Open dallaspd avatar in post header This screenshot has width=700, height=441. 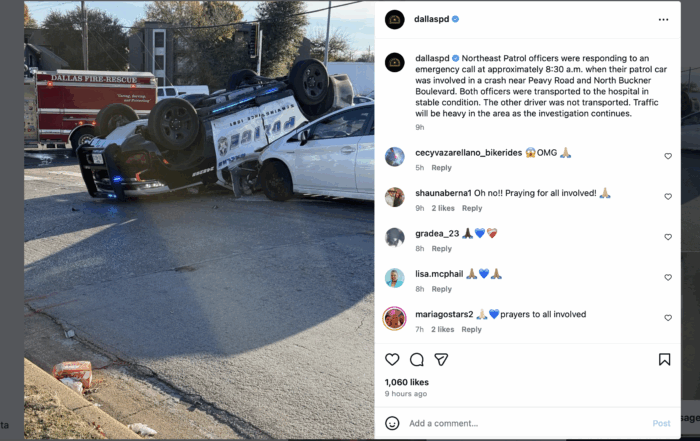[x=395, y=19]
